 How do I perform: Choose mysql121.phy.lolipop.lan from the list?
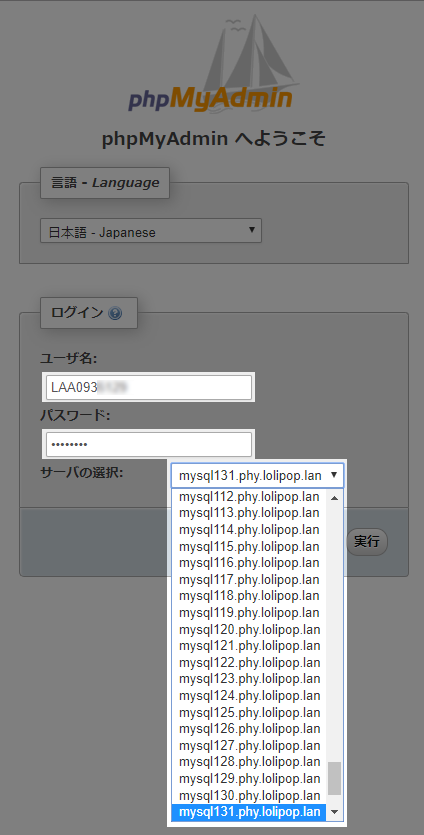(x=249, y=646)
